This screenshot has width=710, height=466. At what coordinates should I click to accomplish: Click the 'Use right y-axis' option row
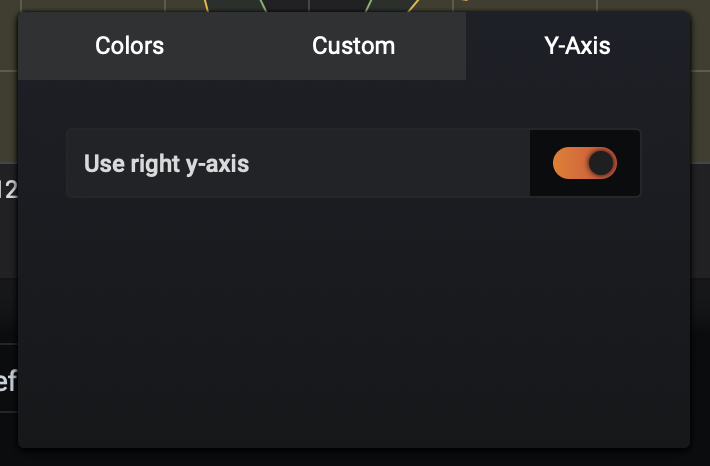tap(354, 163)
